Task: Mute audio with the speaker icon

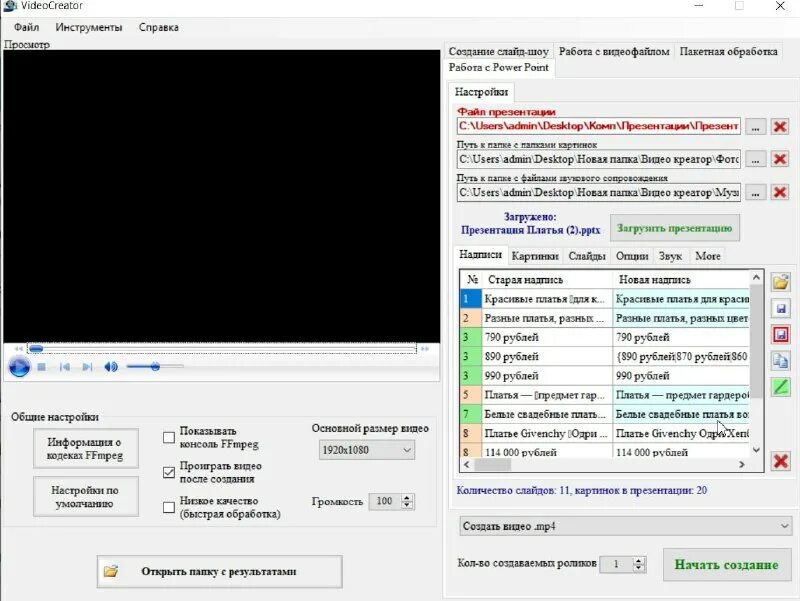Action: coord(110,367)
